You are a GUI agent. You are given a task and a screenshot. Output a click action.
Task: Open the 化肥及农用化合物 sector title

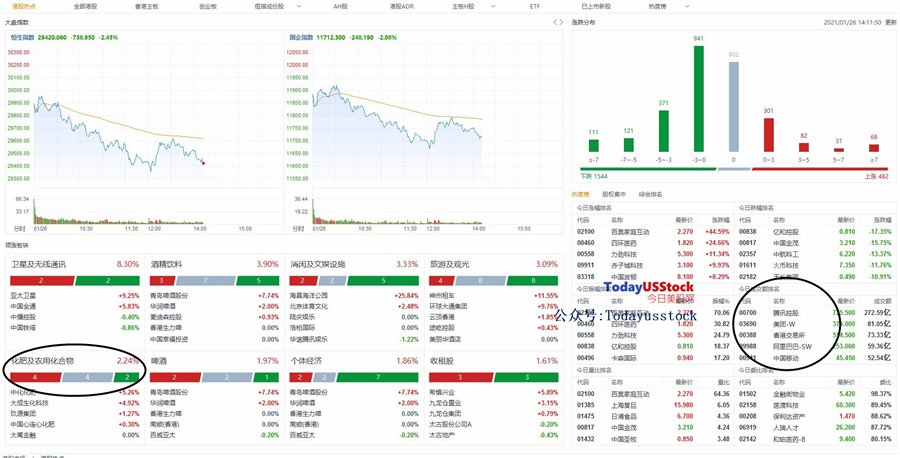click(42, 361)
